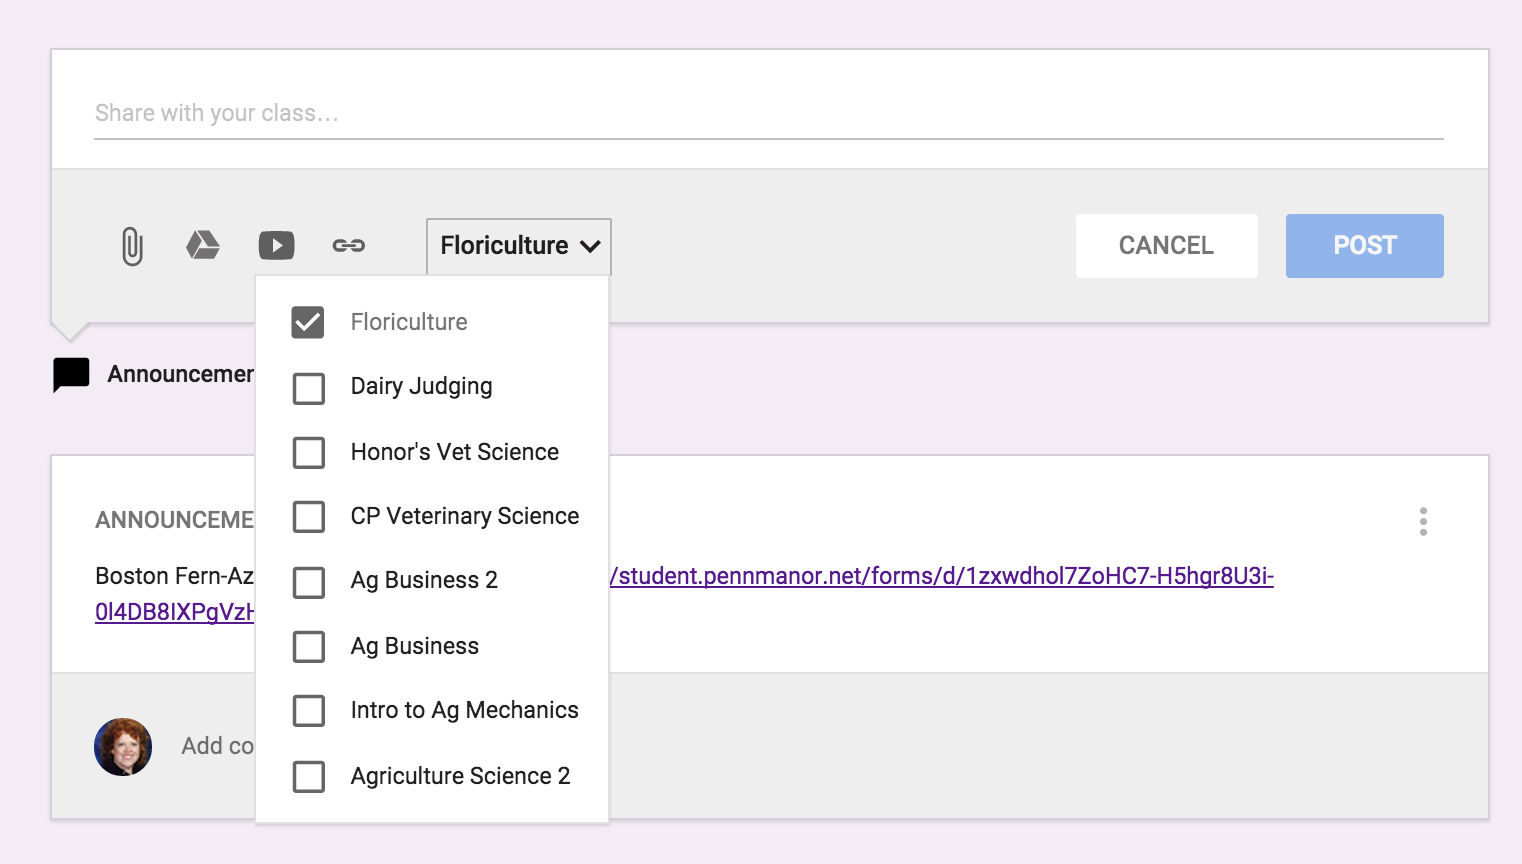The height and width of the screenshot is (864, 1522).
Task: Click the blue POST button
Action: 1364,246
